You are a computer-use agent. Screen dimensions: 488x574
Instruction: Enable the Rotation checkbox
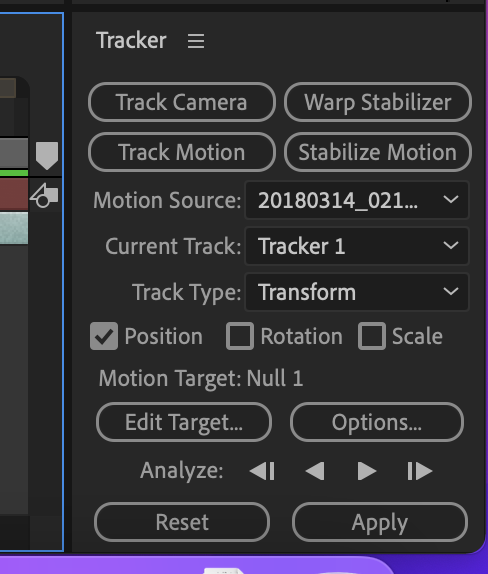pyautogui.click(x=240, y=336)
